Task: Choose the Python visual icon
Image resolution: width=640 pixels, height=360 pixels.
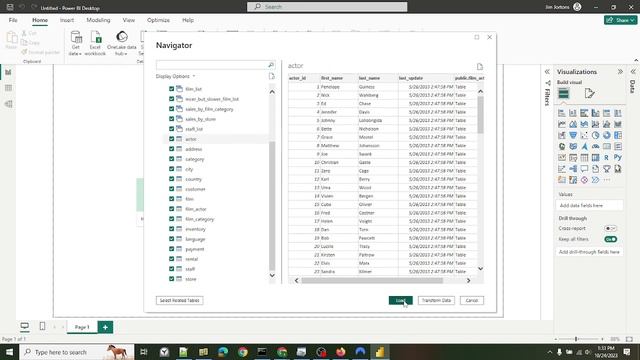Action: click(x=618, y=158)
